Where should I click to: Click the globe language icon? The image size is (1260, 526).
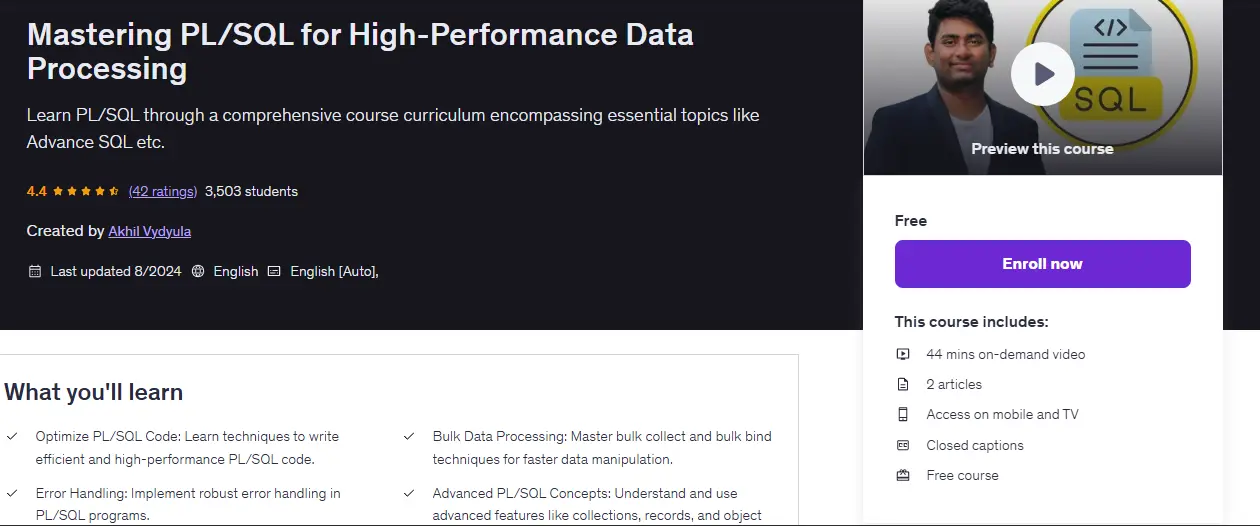coord(198,271)
